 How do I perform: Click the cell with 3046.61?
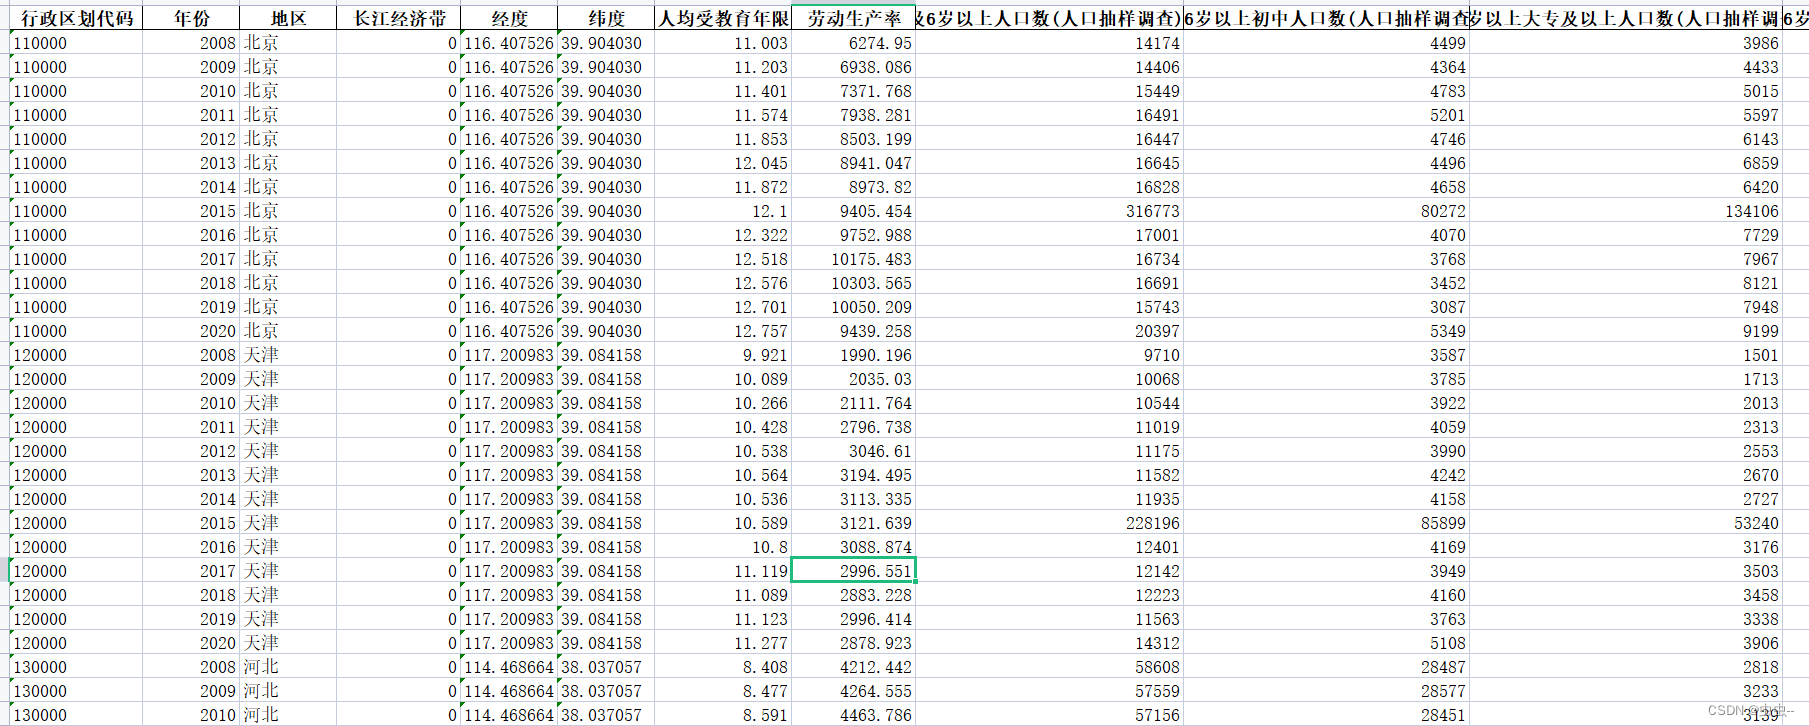click(x=853, y=451)
